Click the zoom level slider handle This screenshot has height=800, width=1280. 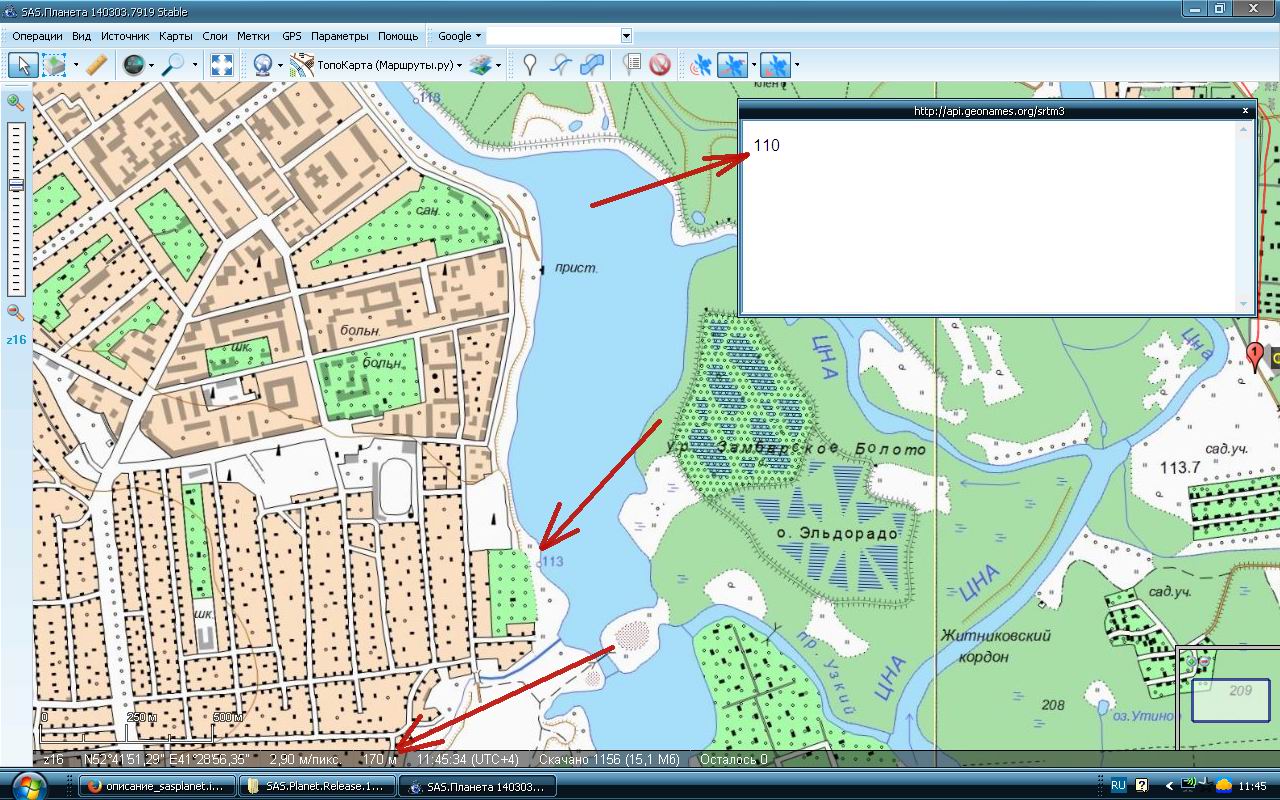(15, 185)
